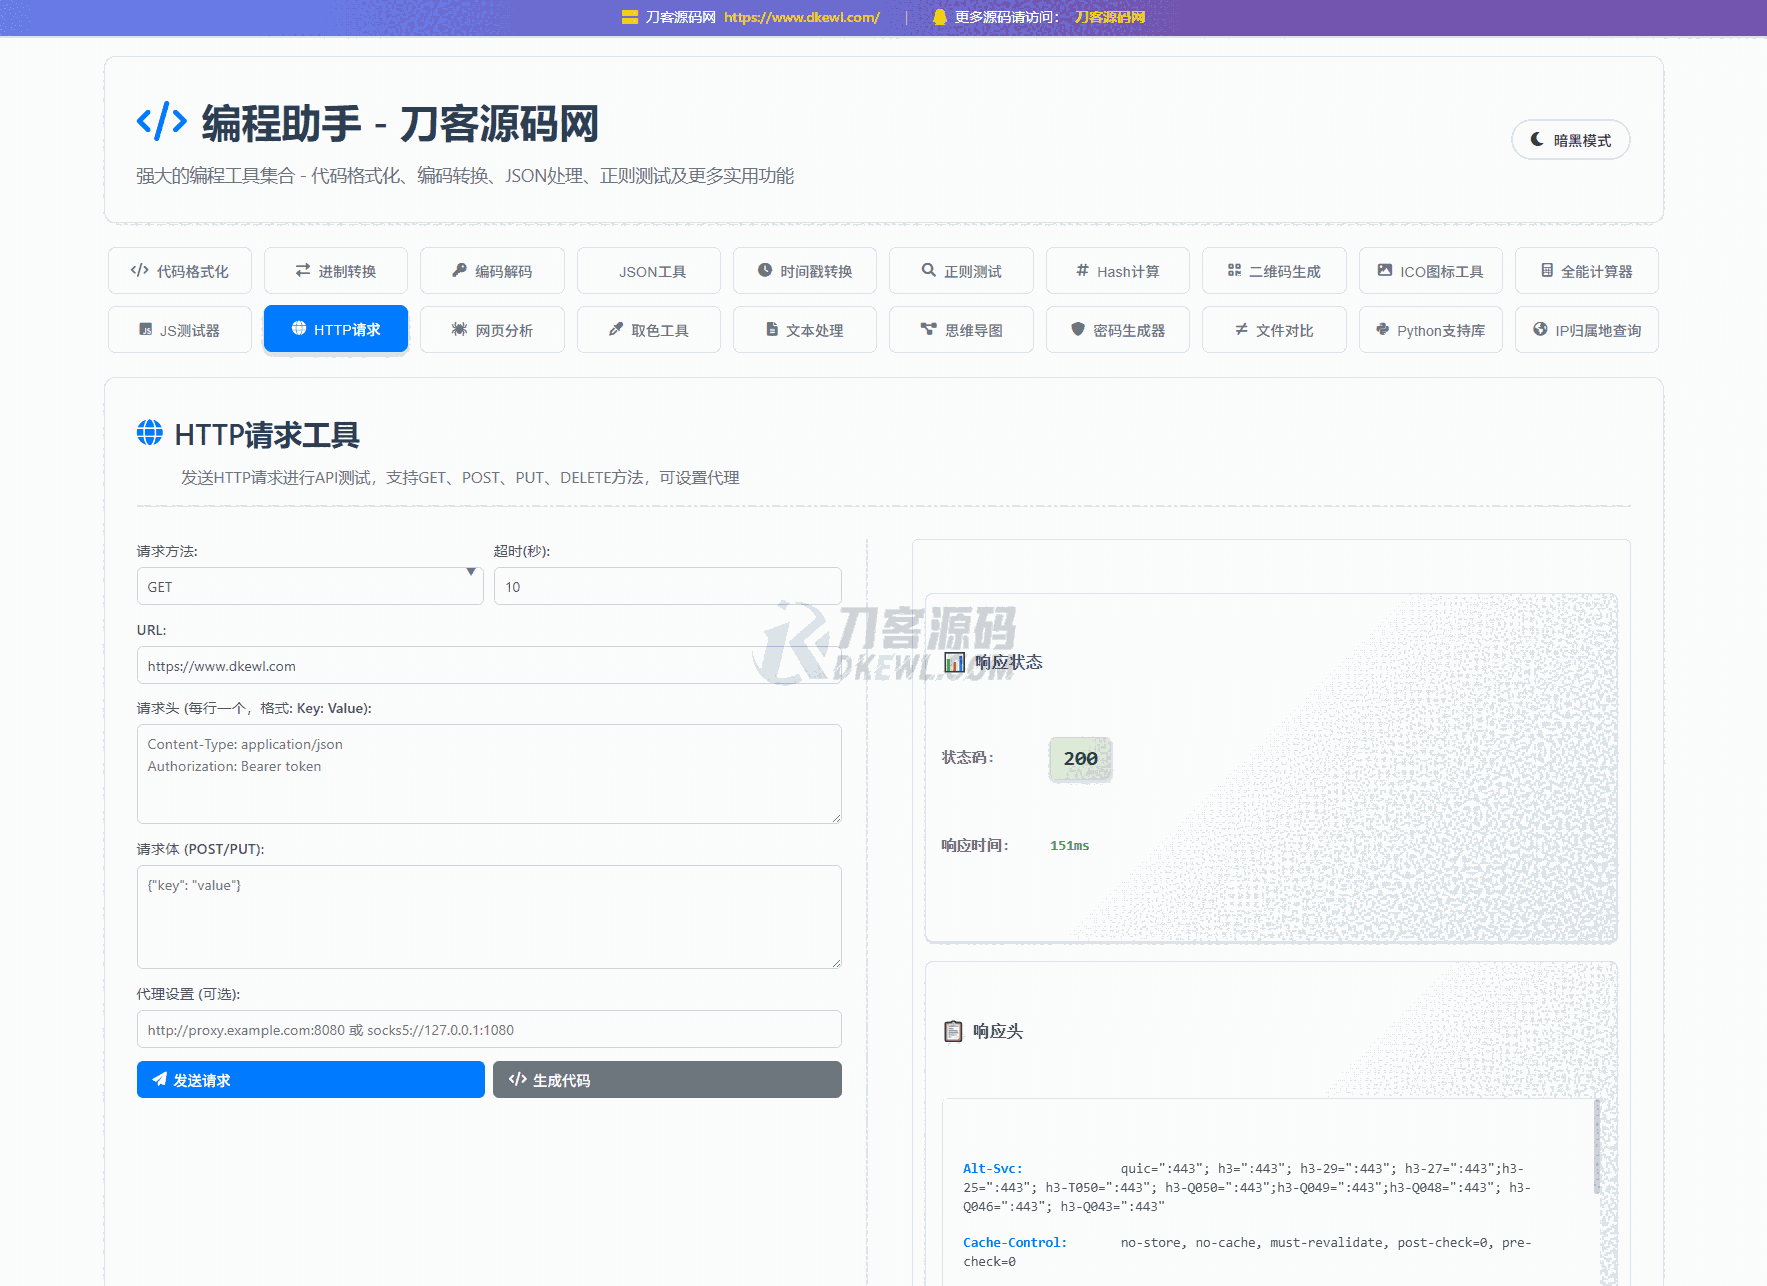The height and width of the screenshot is (1286, 1767).
Task: Focus the 超时(秒) timeout field
Action: click(x=667, y=587)
